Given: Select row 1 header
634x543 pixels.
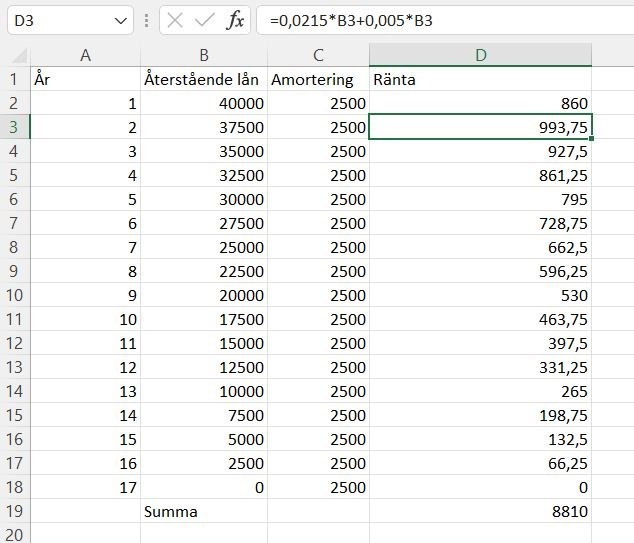Looking at the screenshot, I should 14,79.
